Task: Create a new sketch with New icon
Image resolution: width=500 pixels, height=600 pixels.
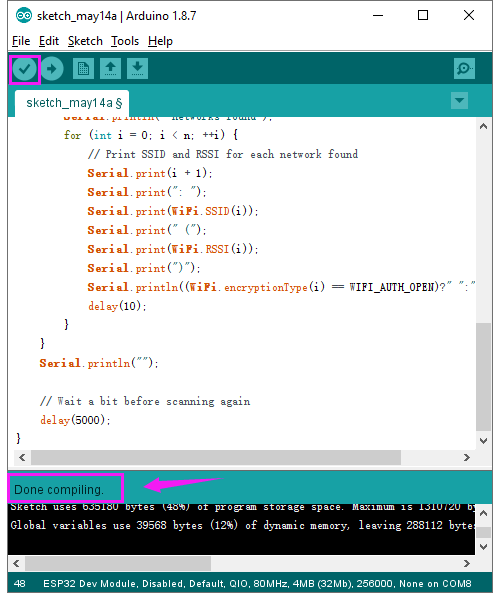Action: [x=83, y=68]
